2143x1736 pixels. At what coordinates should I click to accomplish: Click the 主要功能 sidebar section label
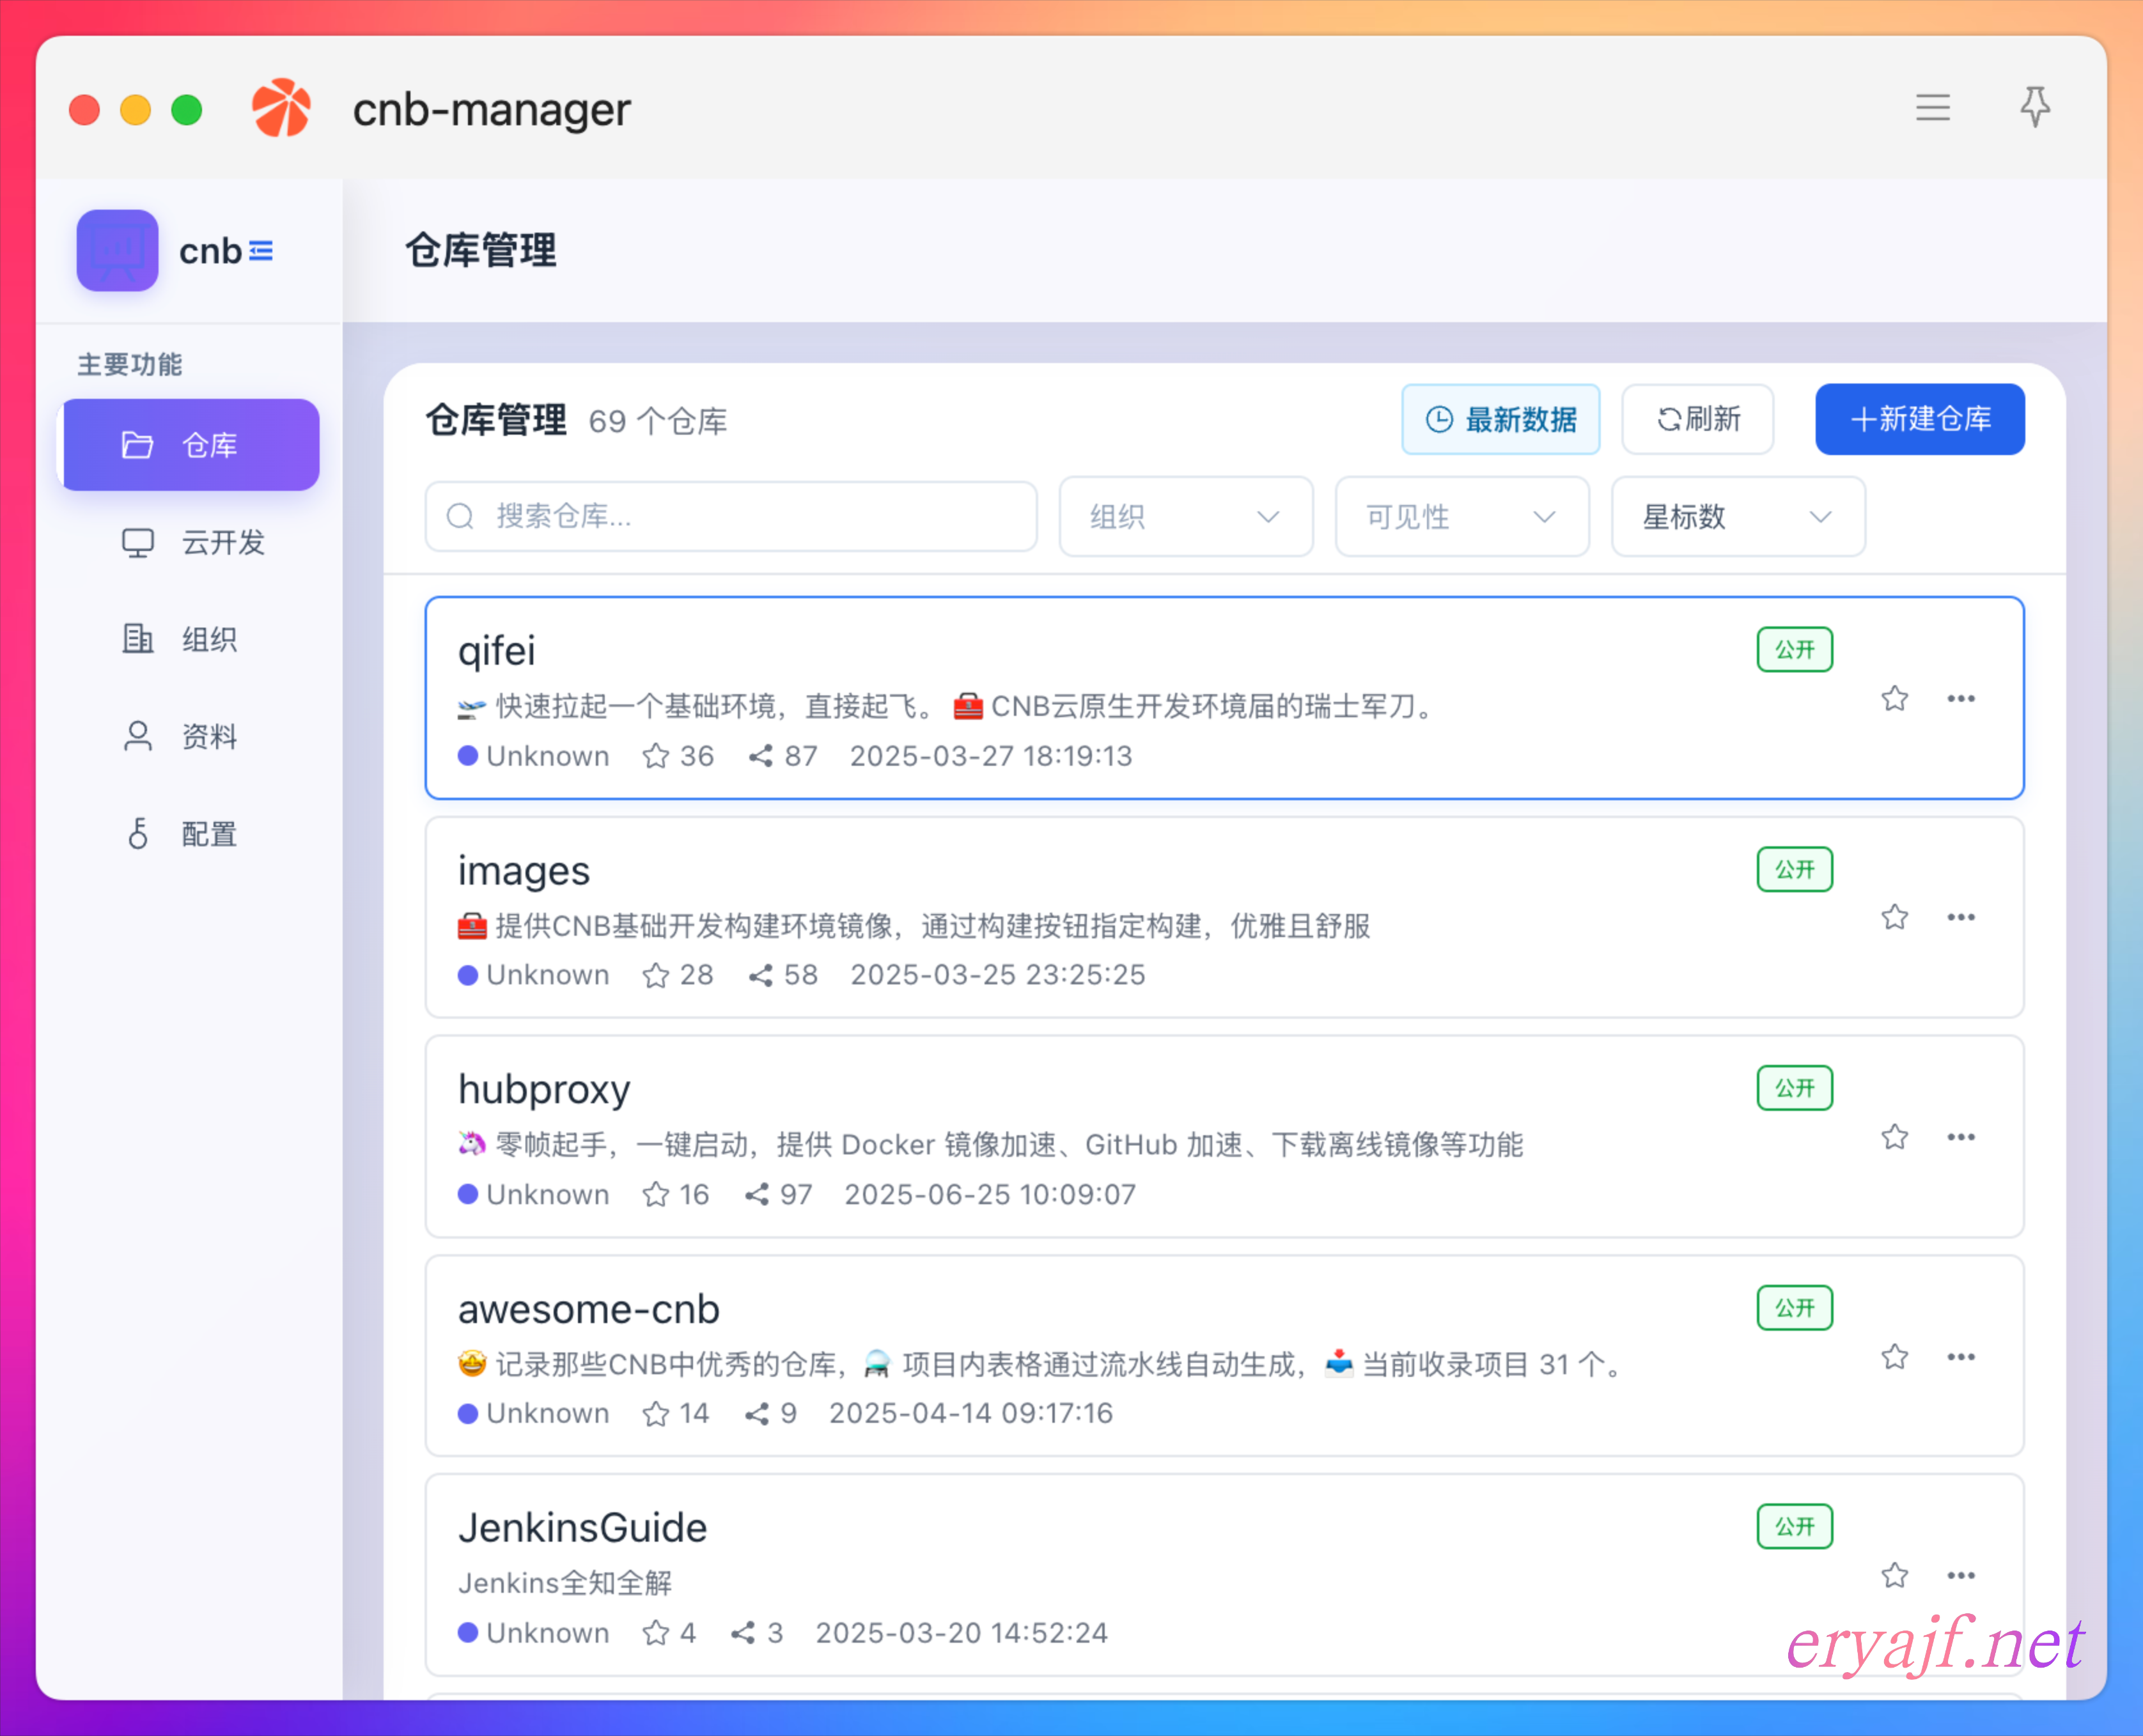pos(130,365)
